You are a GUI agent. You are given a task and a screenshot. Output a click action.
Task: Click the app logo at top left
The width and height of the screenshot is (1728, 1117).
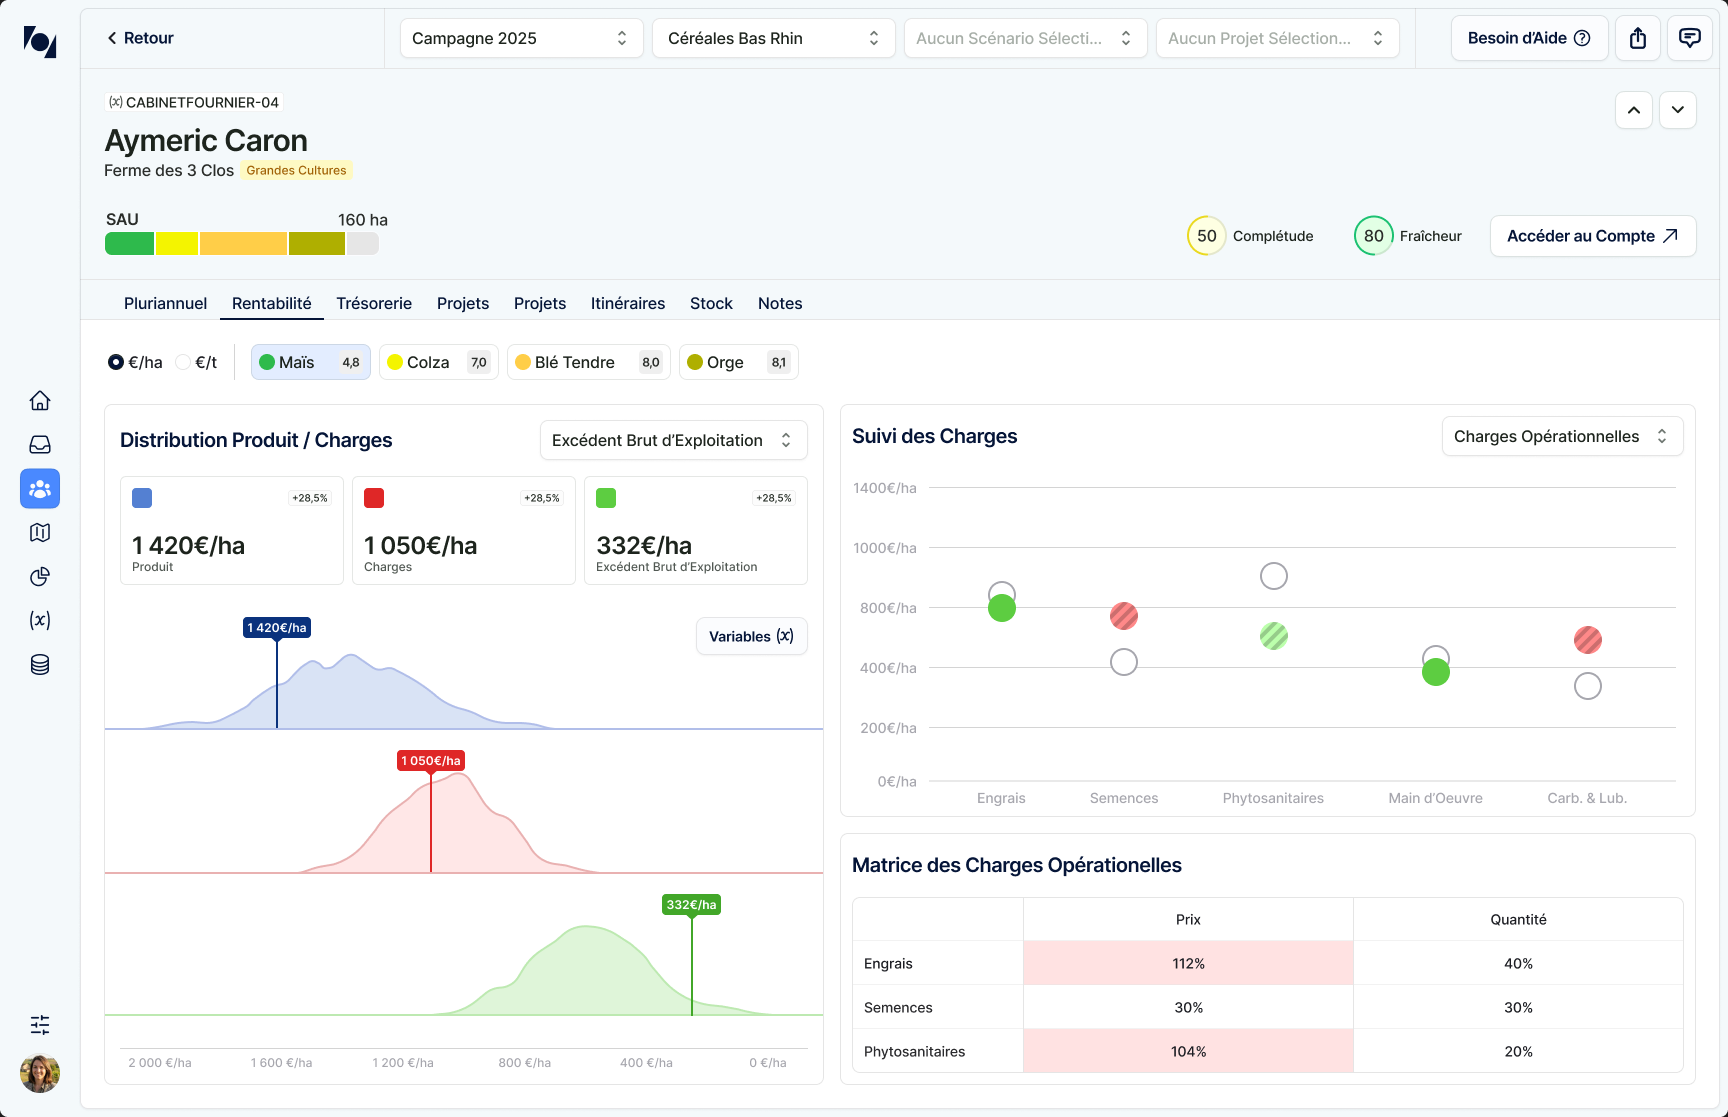[x=40, y=41]
